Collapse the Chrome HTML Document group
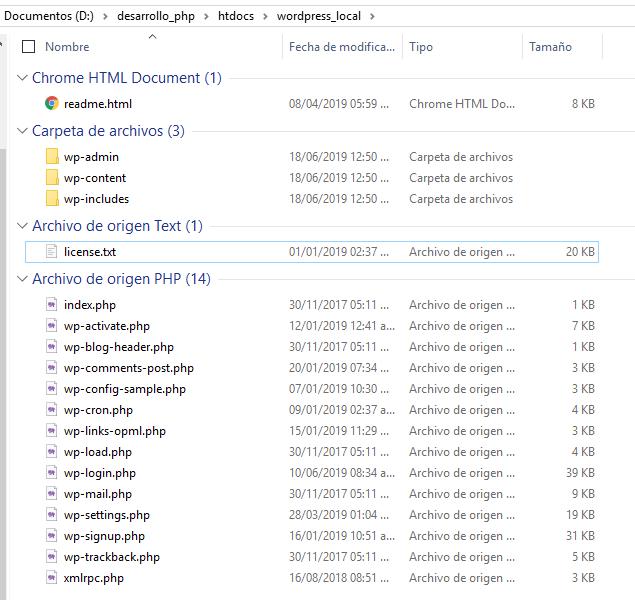 point(22,77)
